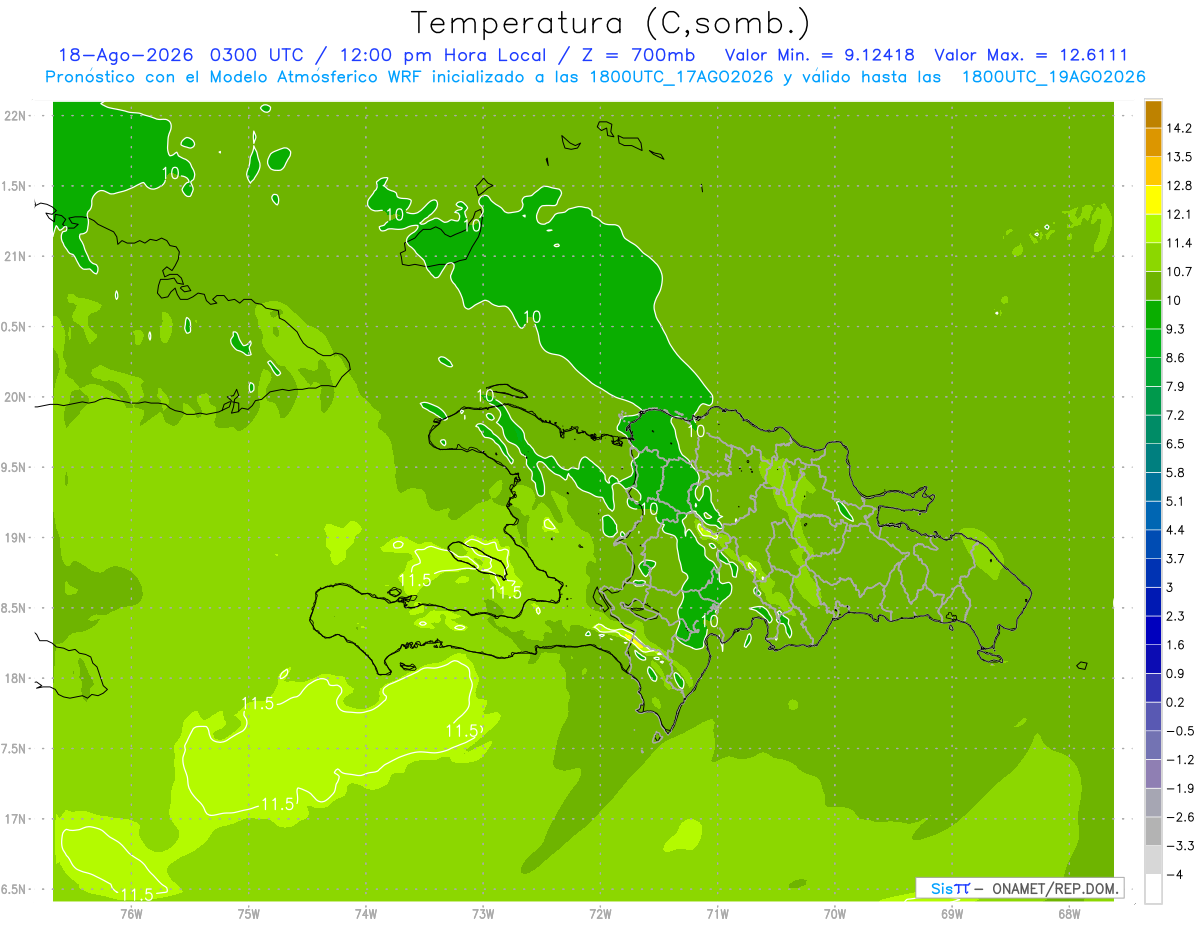Click the '72W' longitude label
1200x927 pixels.
[600, 913]
